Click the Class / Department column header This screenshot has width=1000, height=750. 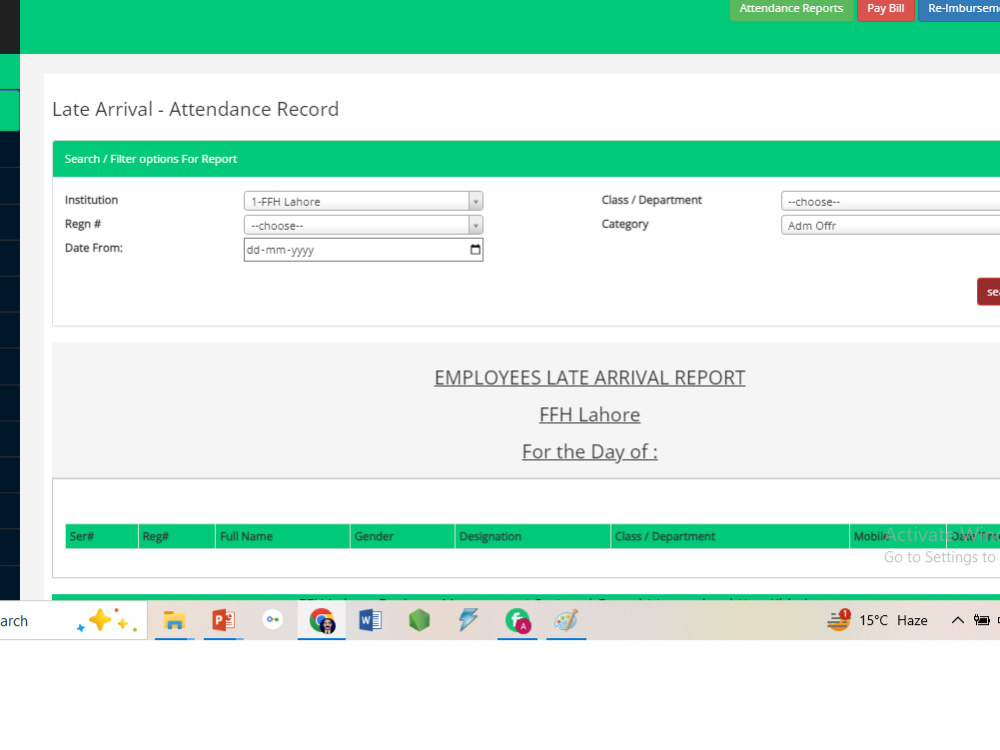click(730, 536)
